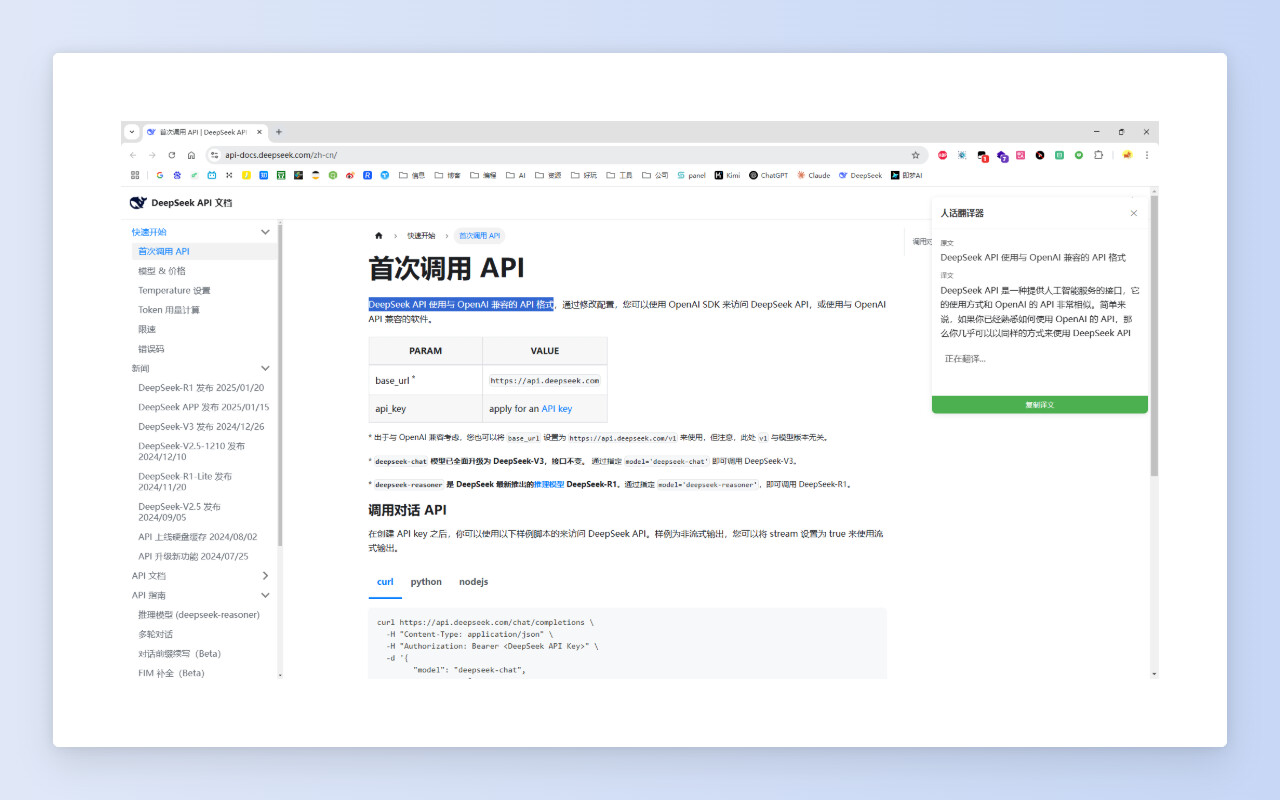Open DeepSeek-V3 发布 2024/12/26 news
Image resolution: width=1280 pixels, height=800 pixels.
point(203,427)
